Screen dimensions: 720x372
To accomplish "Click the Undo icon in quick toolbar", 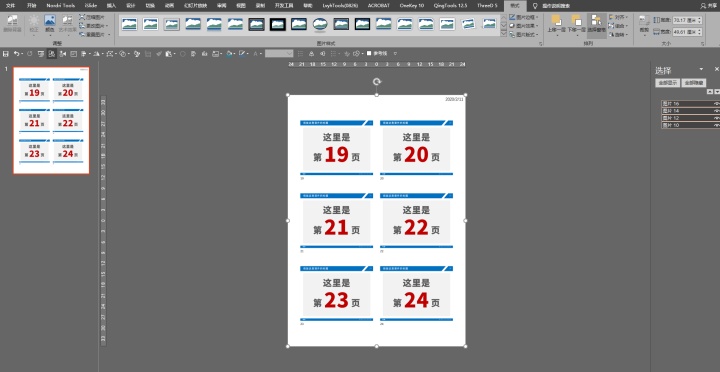I will tap(16, 54).
